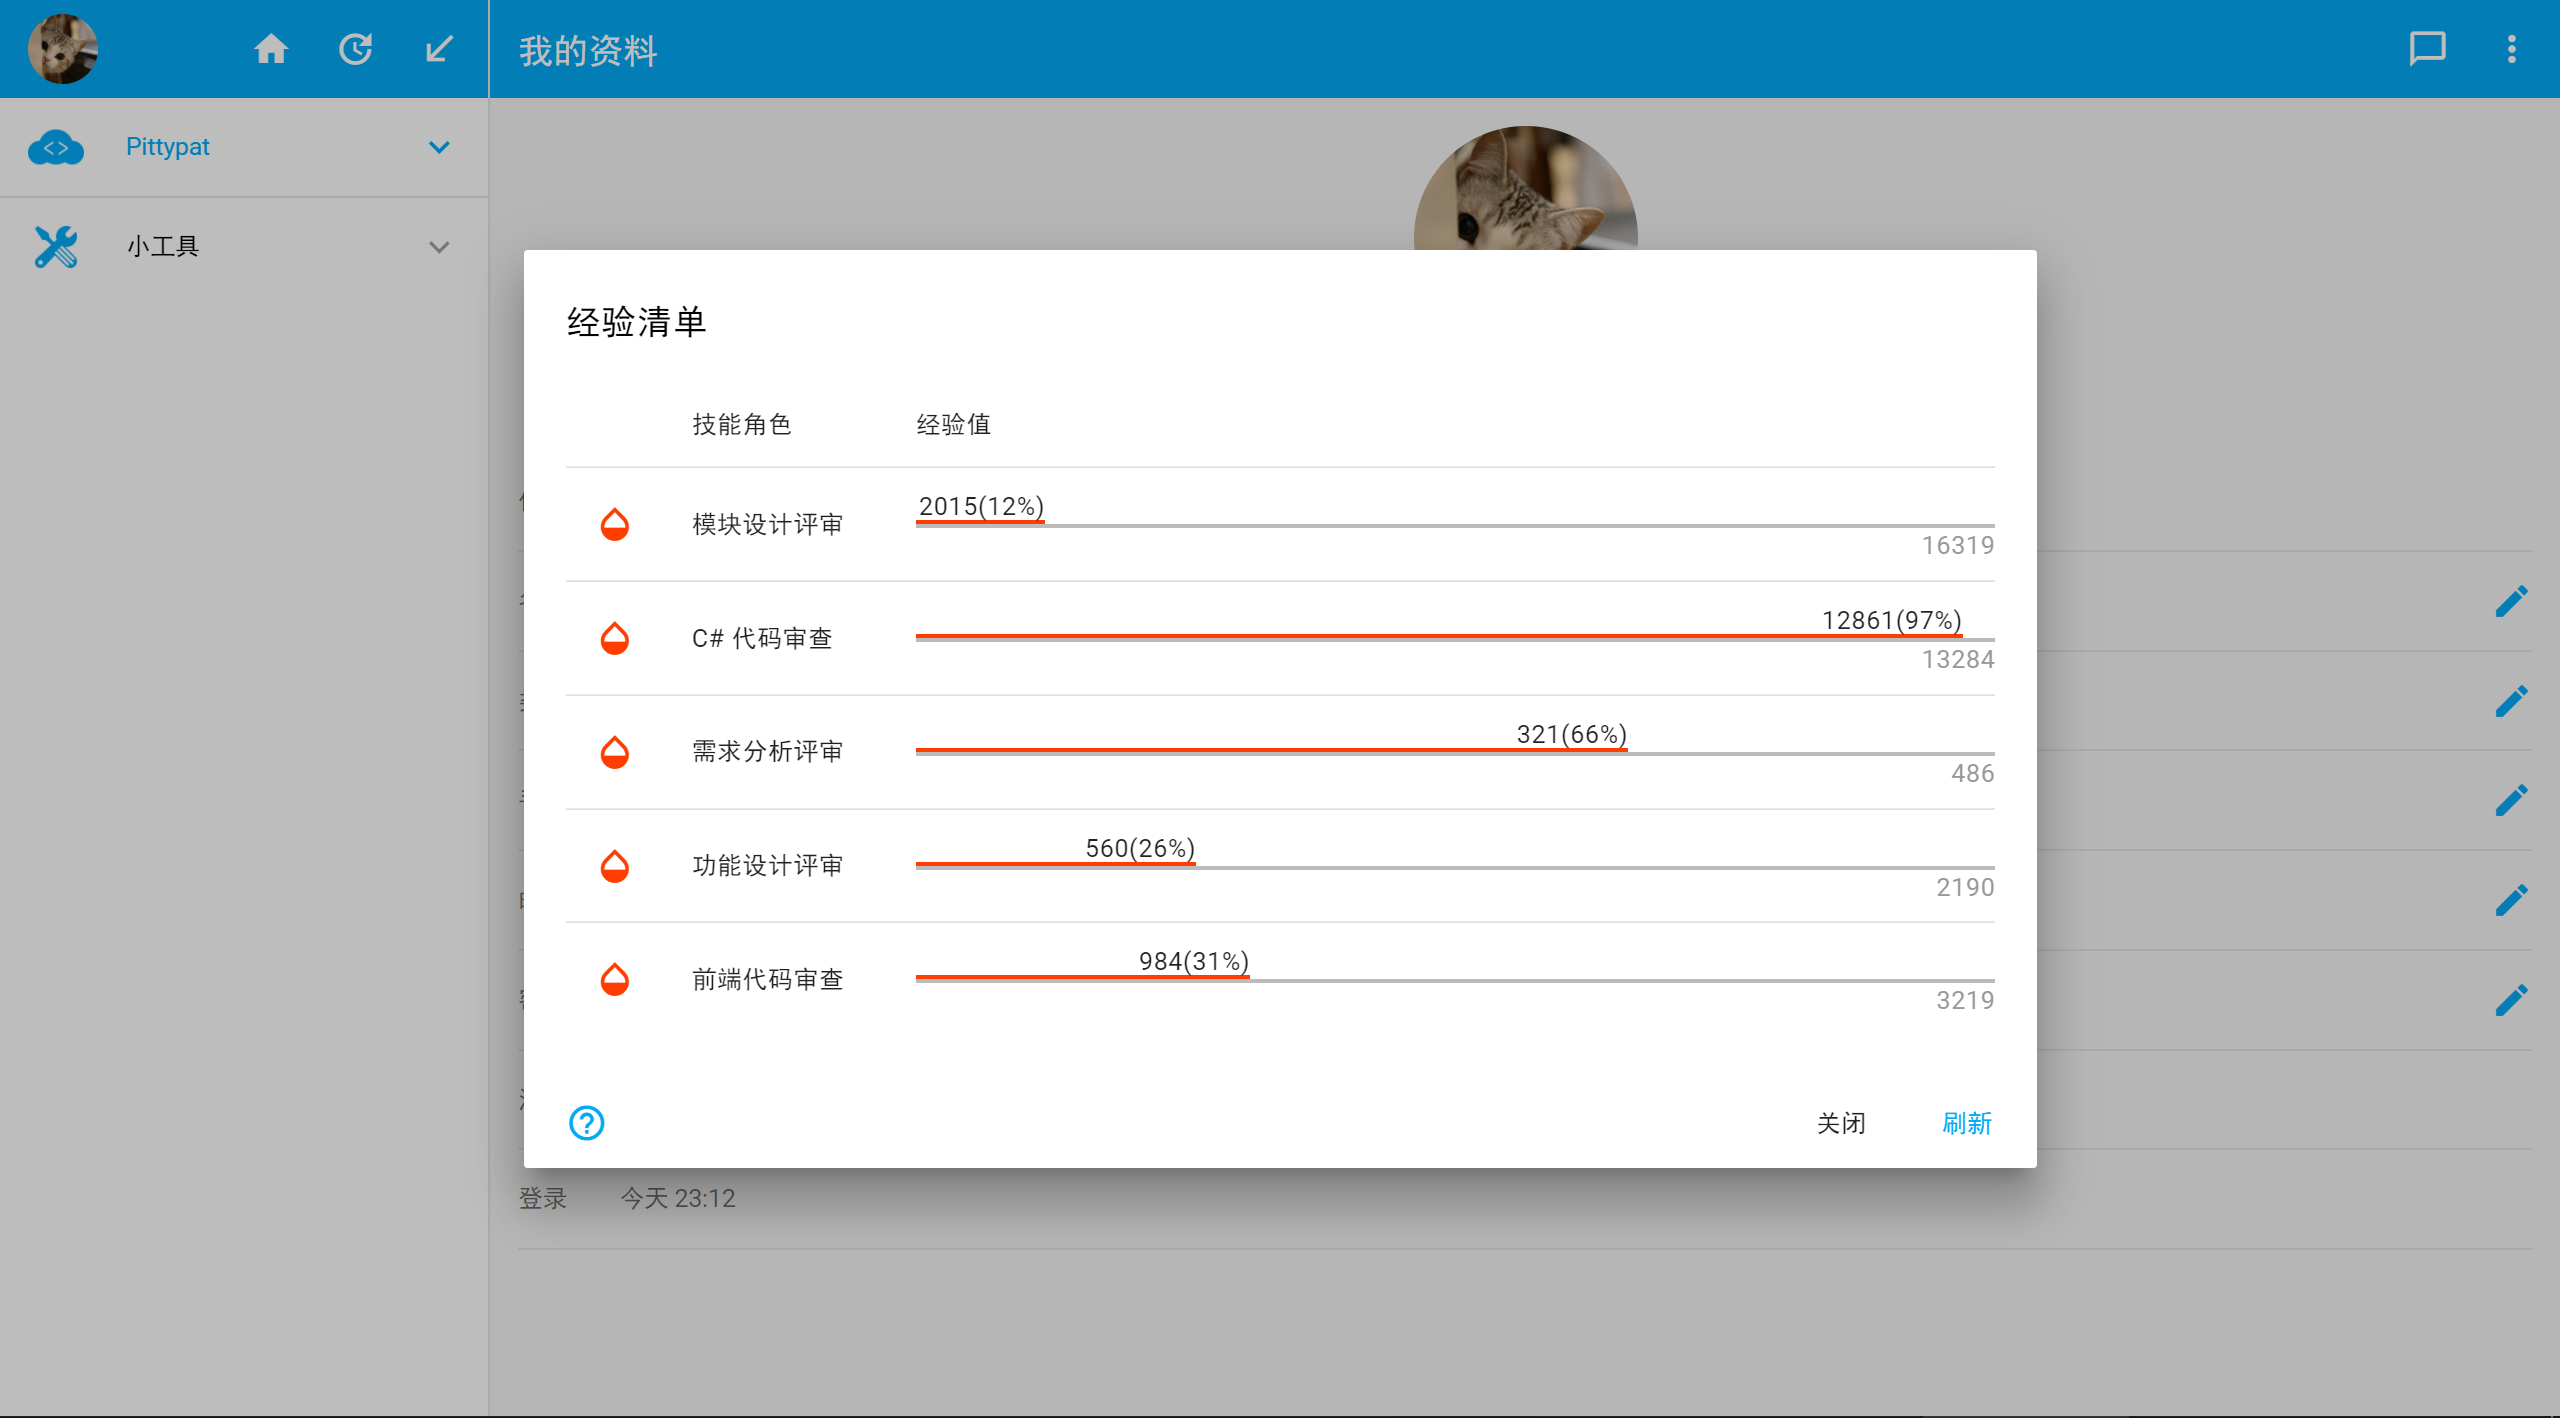This screenshot has width=2560, height=1418.
Task: Click the 关闭 button to close dialog
Action: (x=1841, y=1123)
